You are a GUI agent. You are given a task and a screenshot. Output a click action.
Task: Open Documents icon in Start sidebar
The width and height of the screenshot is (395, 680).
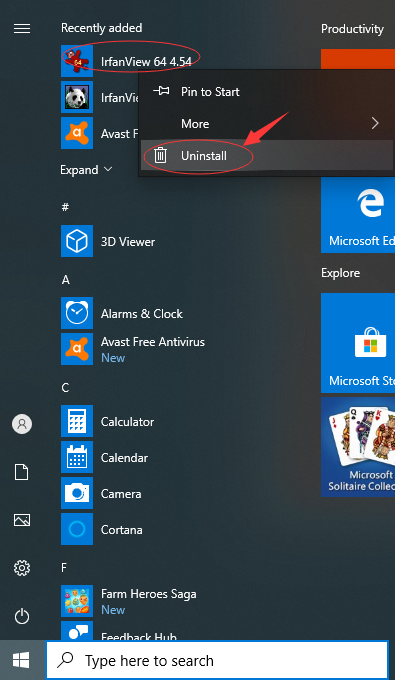[22, 472]
